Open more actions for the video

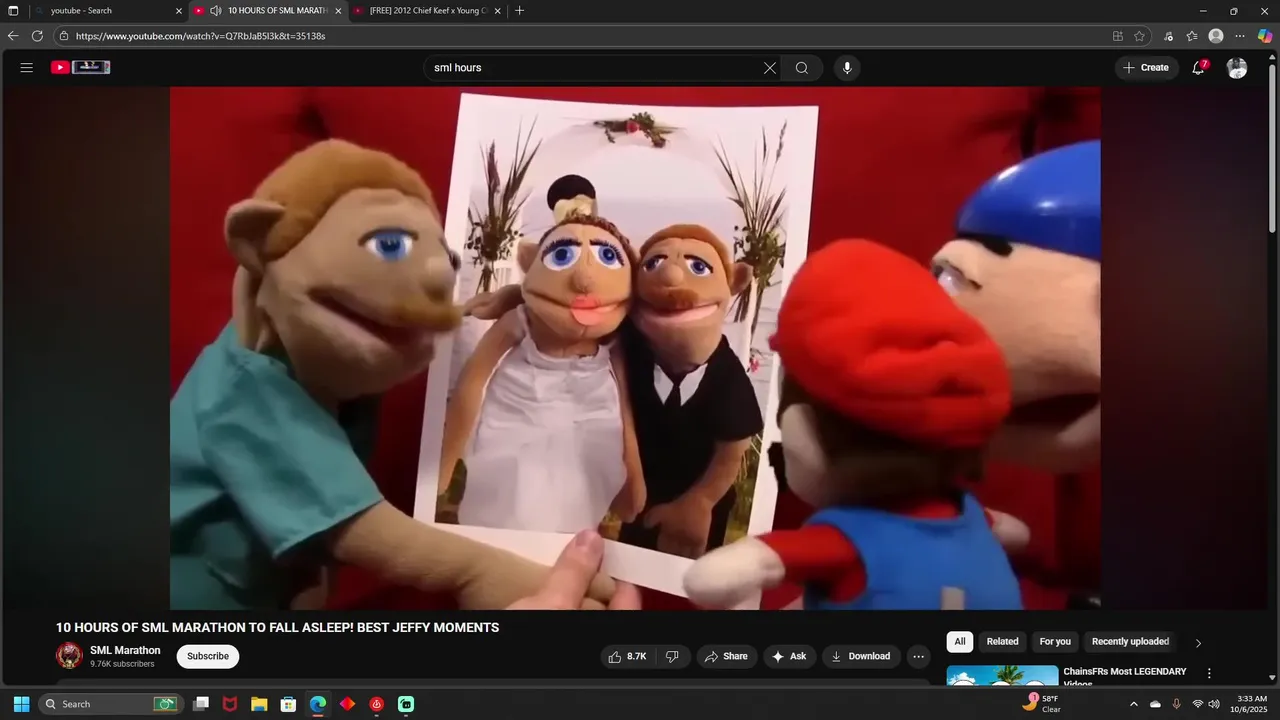tap(918, 656)
